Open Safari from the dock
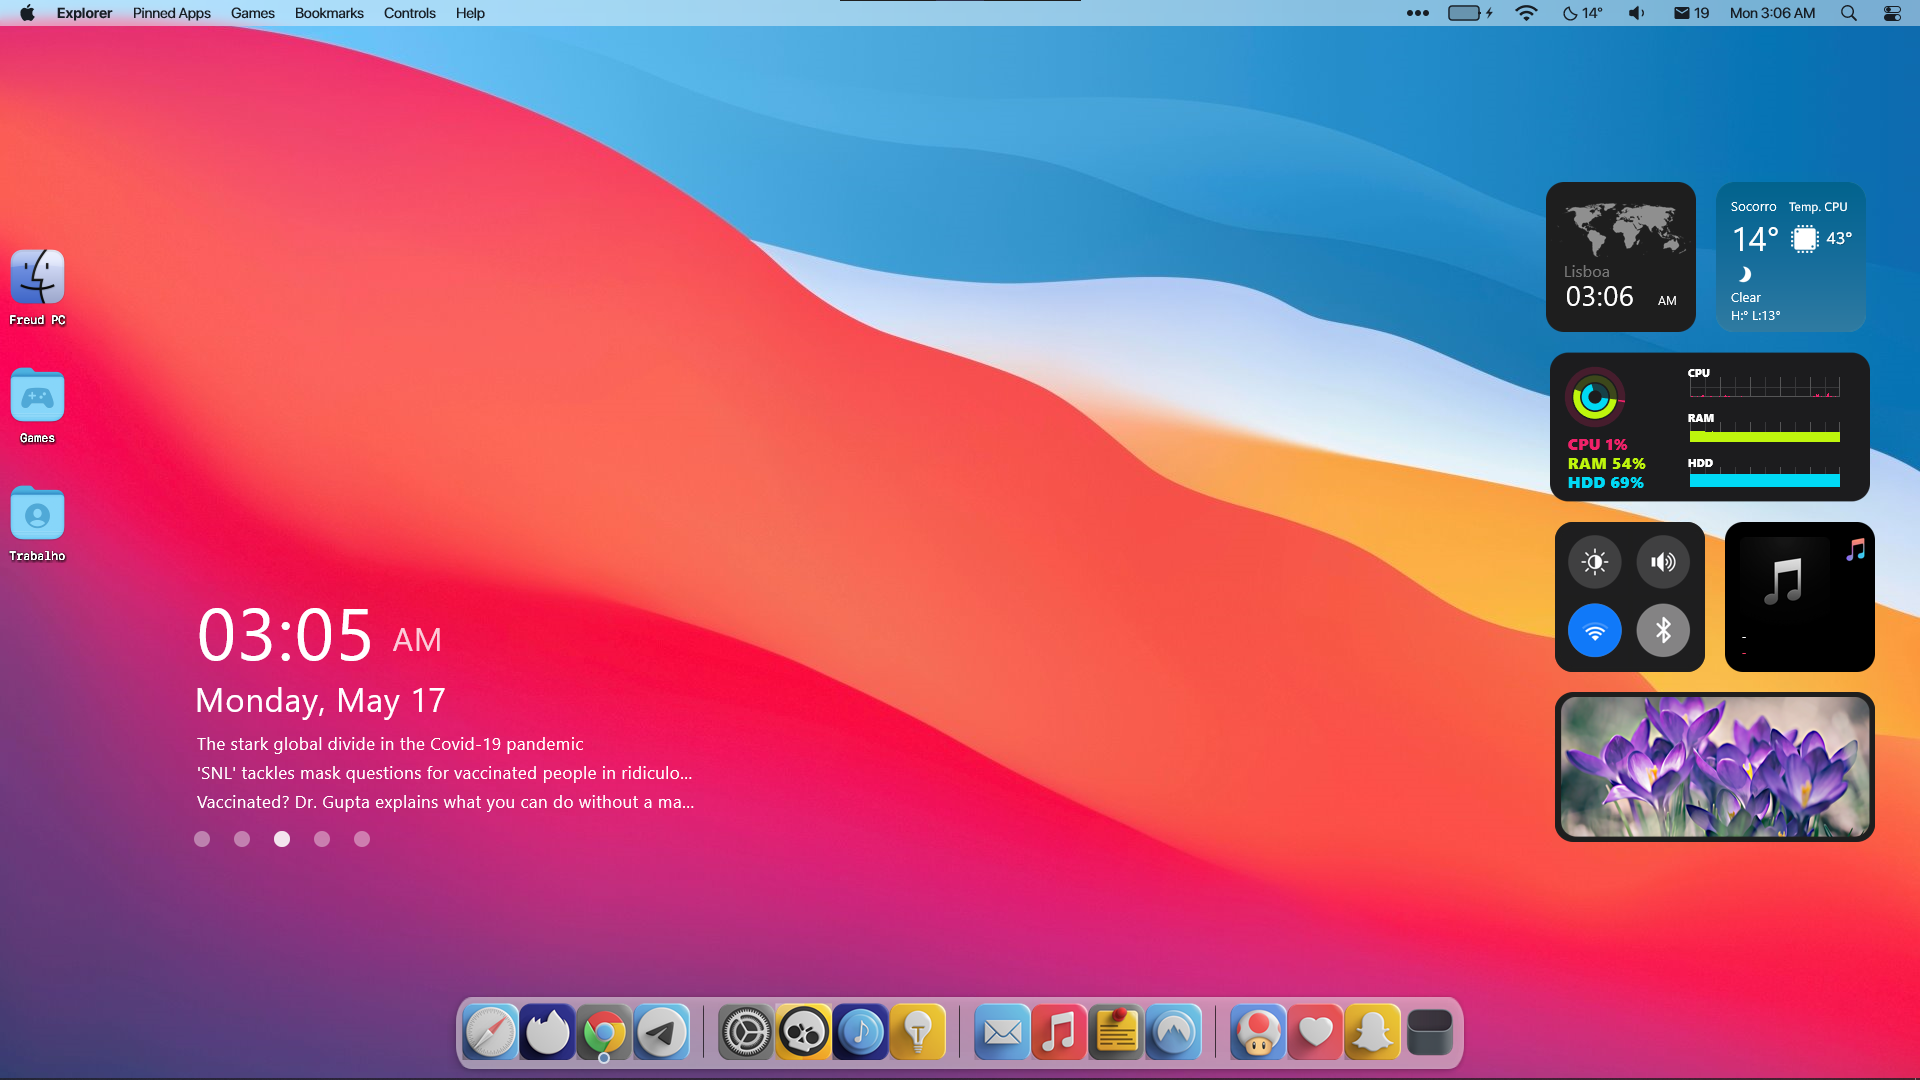Image resolution: width=1920 pixels, height=1080 pixels. tap(490, 1032)
